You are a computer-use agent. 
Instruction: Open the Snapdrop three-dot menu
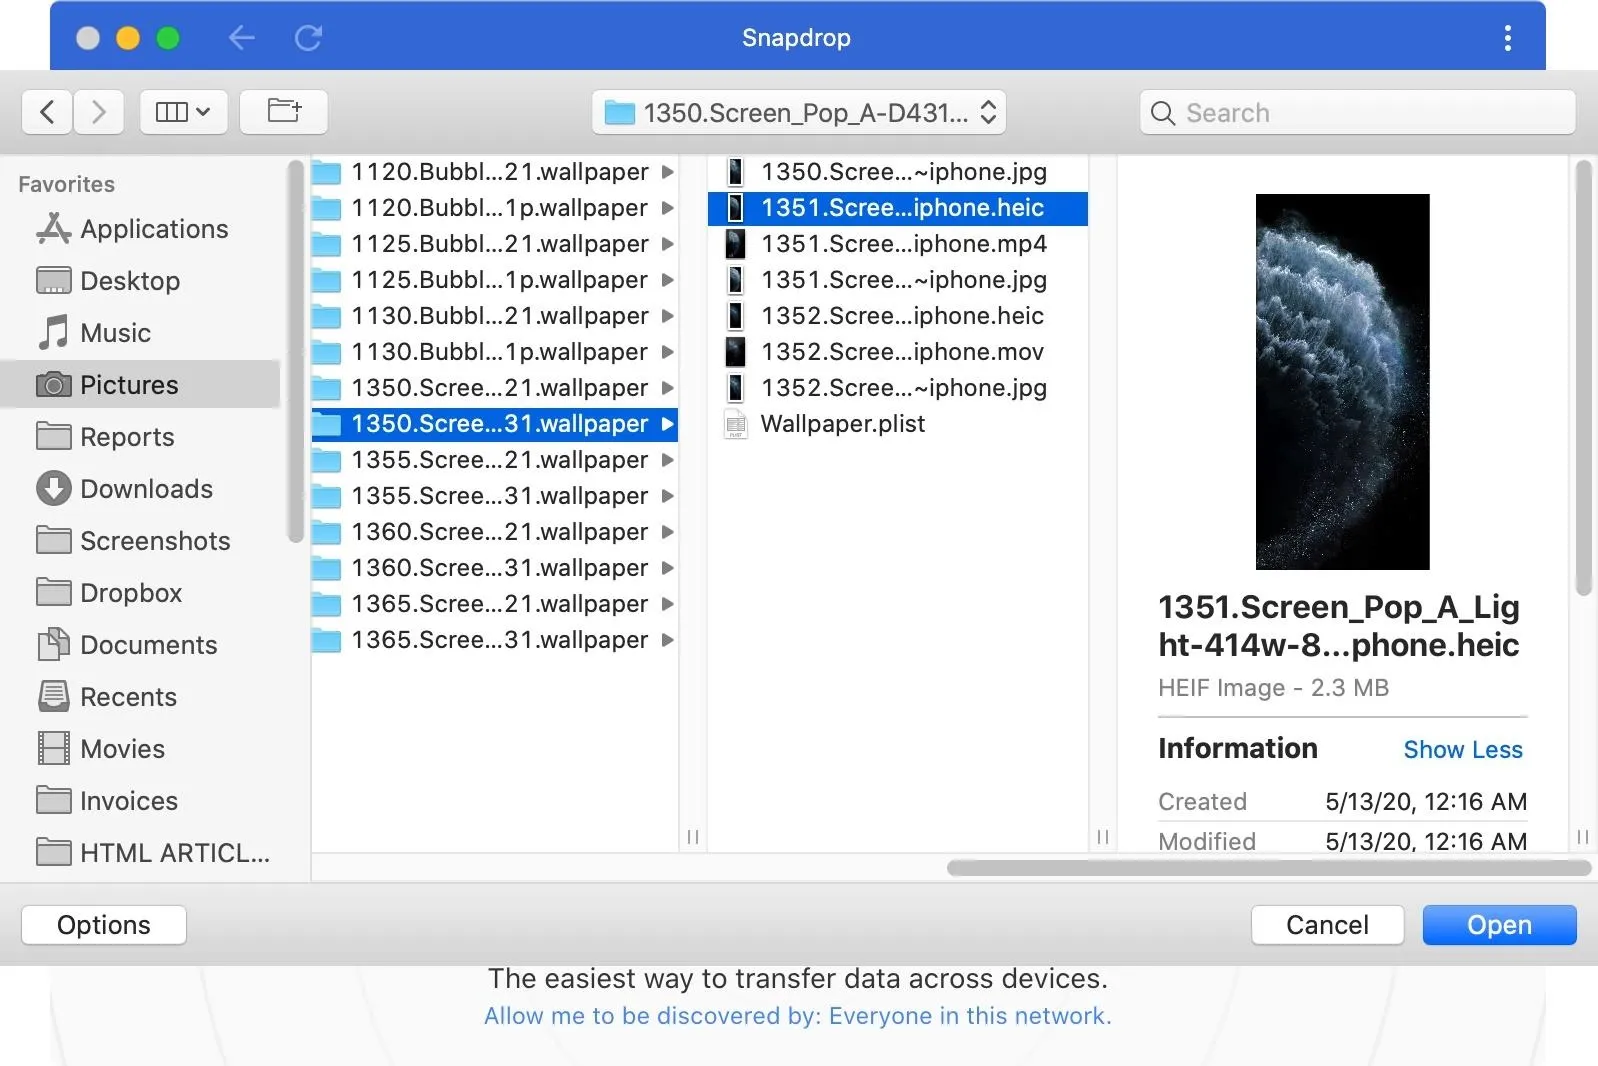click(1507, 38)
